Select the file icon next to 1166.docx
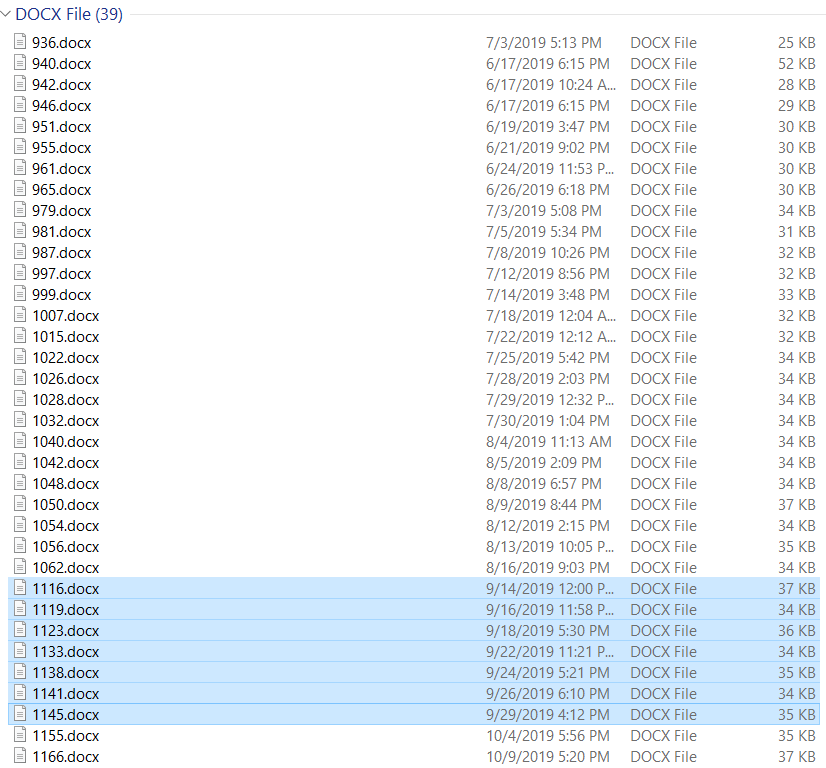 [x=20, y=756]
